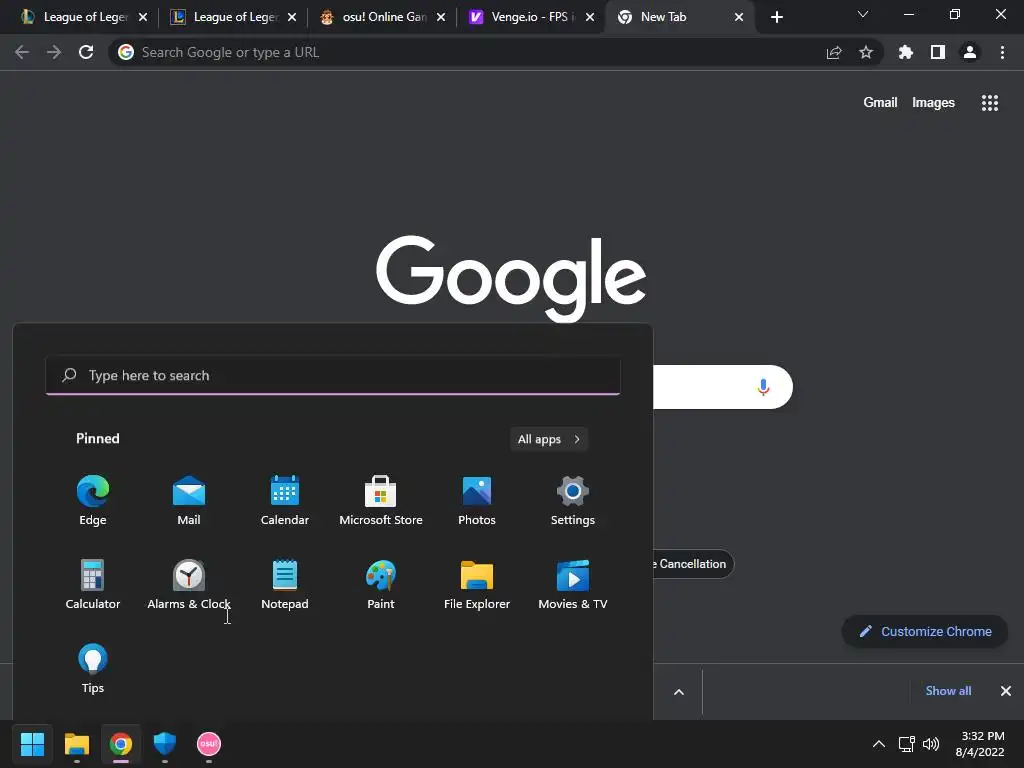This screenshot has height=768, width=1024.
Task: Bookmark this tab with the star icon
Action: [x=866, y=52]
